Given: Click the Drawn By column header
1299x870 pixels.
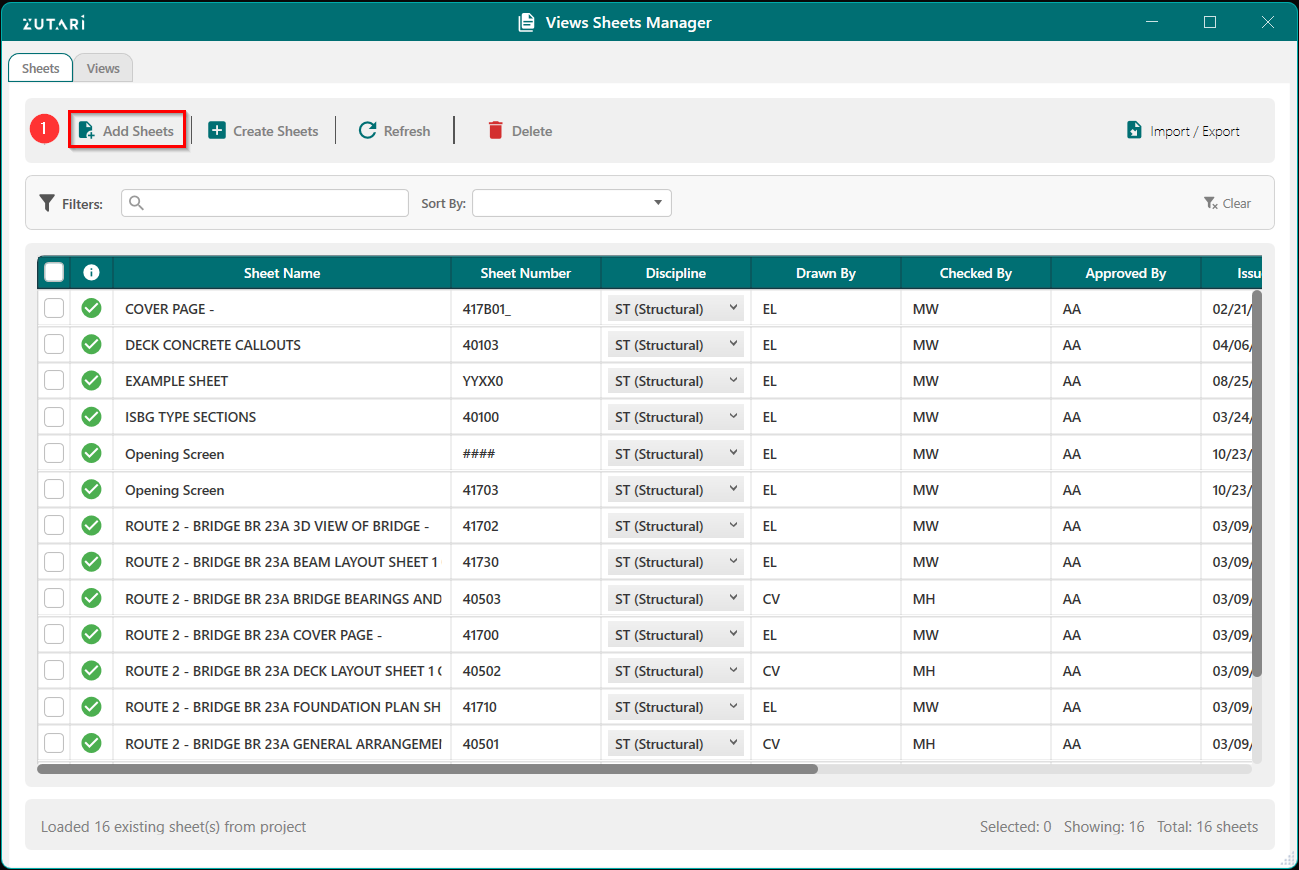Looking at the screenshot, I should pyautogui.click(x=825, y=273).
